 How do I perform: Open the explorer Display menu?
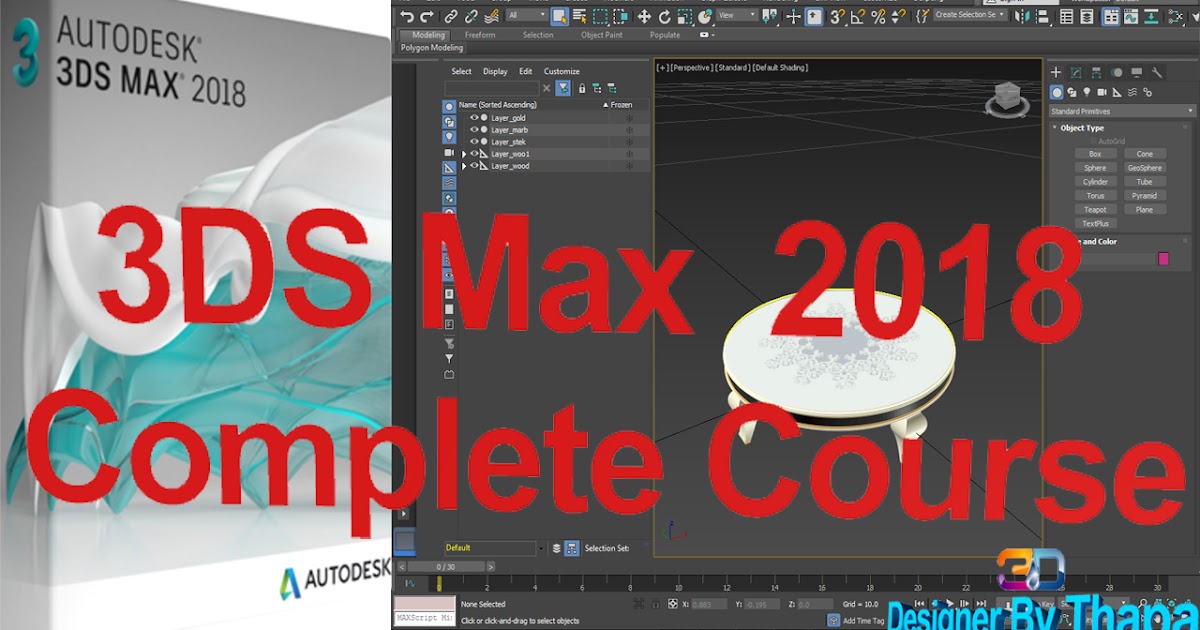coord(495,71)
